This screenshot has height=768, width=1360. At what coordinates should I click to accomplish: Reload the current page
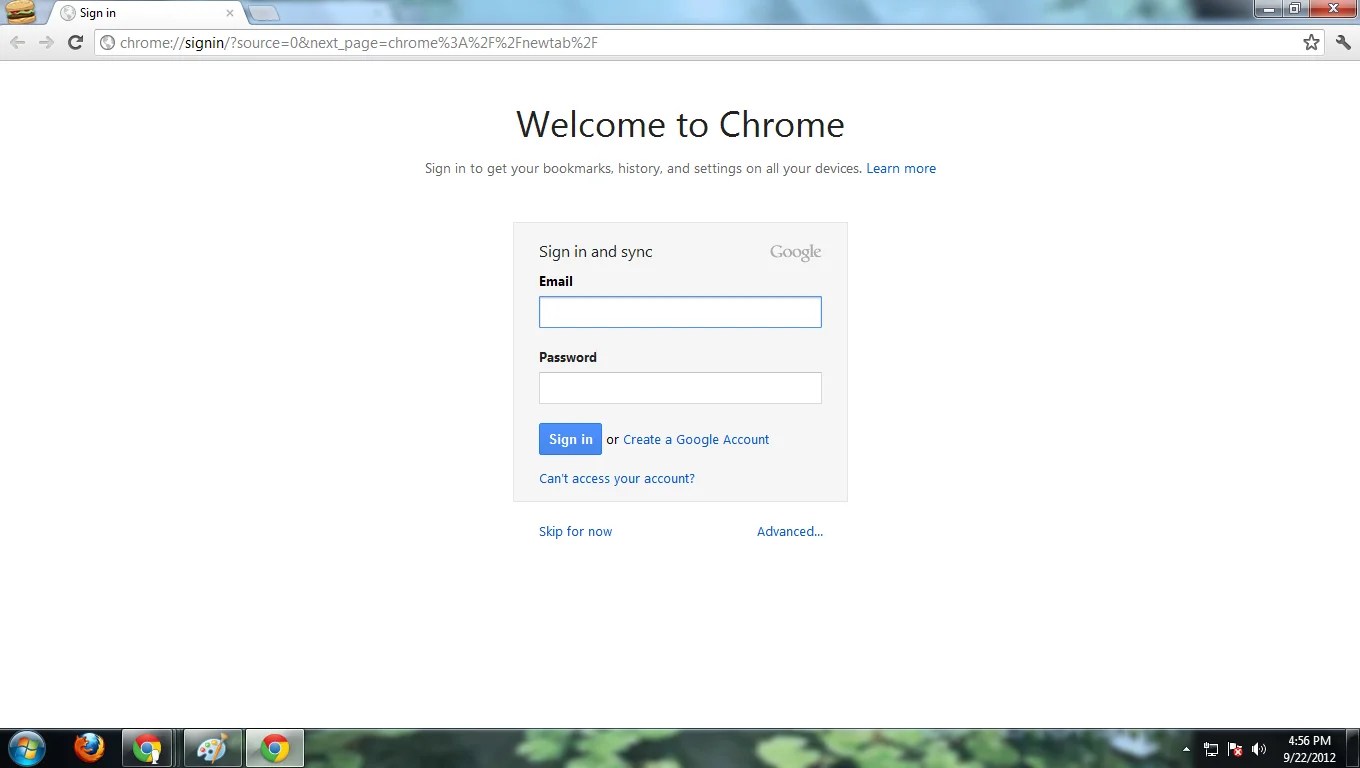click(75, 42)
